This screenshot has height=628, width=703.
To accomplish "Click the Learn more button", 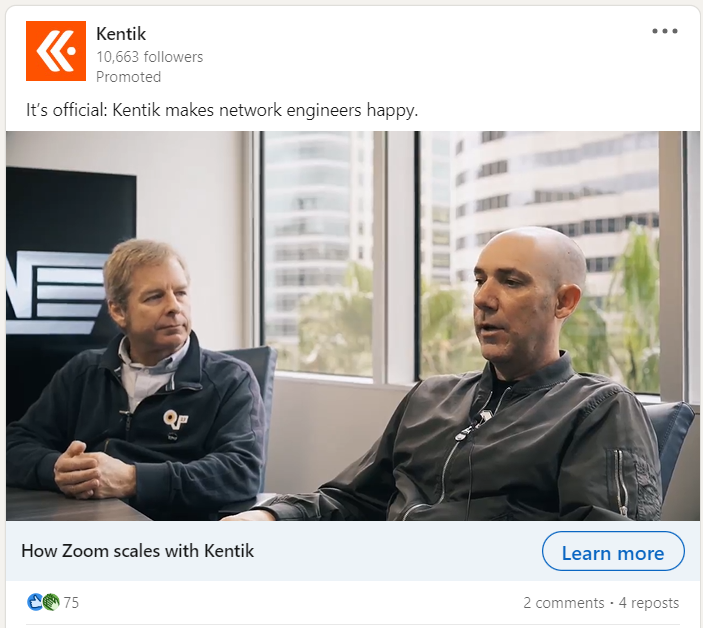I will tap(613, 551).
